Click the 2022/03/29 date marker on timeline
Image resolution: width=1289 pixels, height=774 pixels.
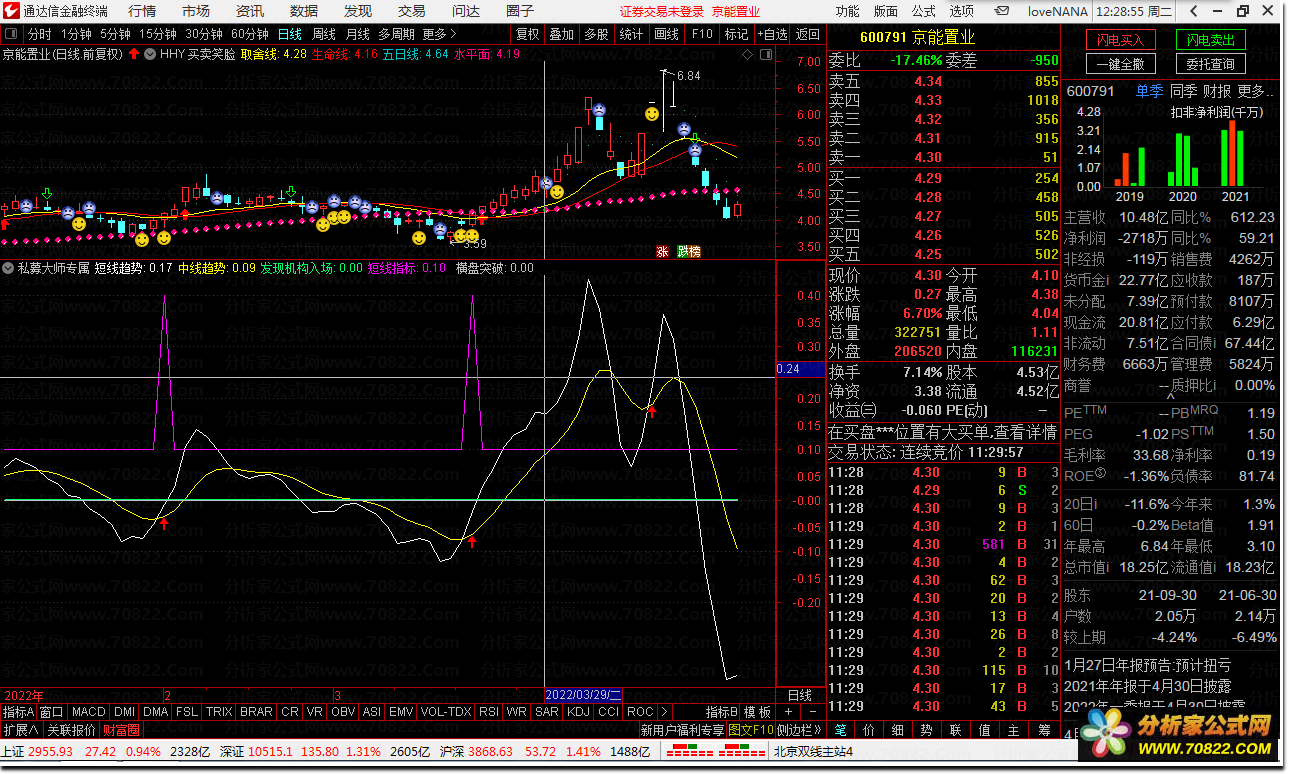pyautogui.click(x=584, y=695)
